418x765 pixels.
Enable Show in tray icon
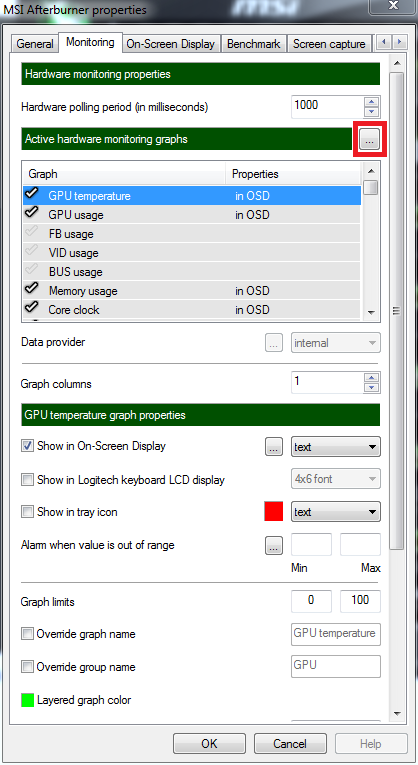tap(27, 512)
